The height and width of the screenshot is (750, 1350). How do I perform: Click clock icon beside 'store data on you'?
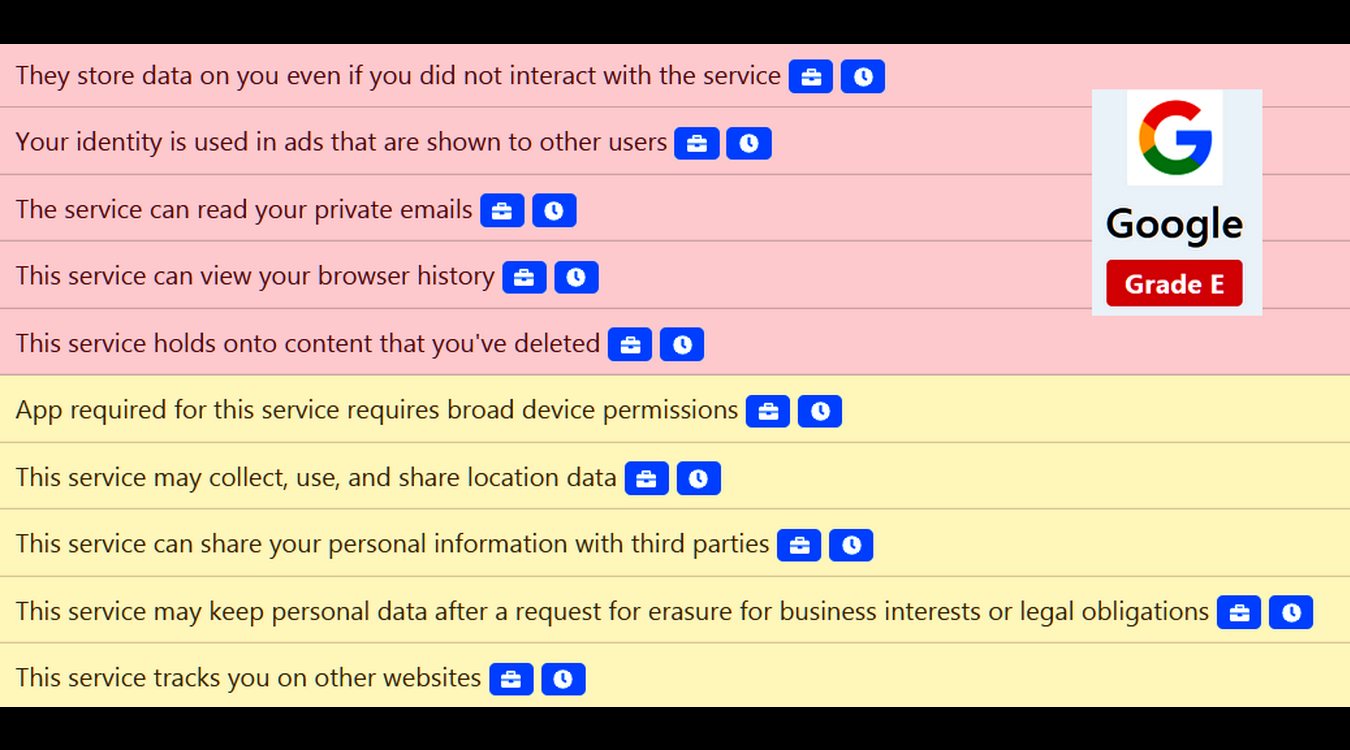(x=863, y=77)
